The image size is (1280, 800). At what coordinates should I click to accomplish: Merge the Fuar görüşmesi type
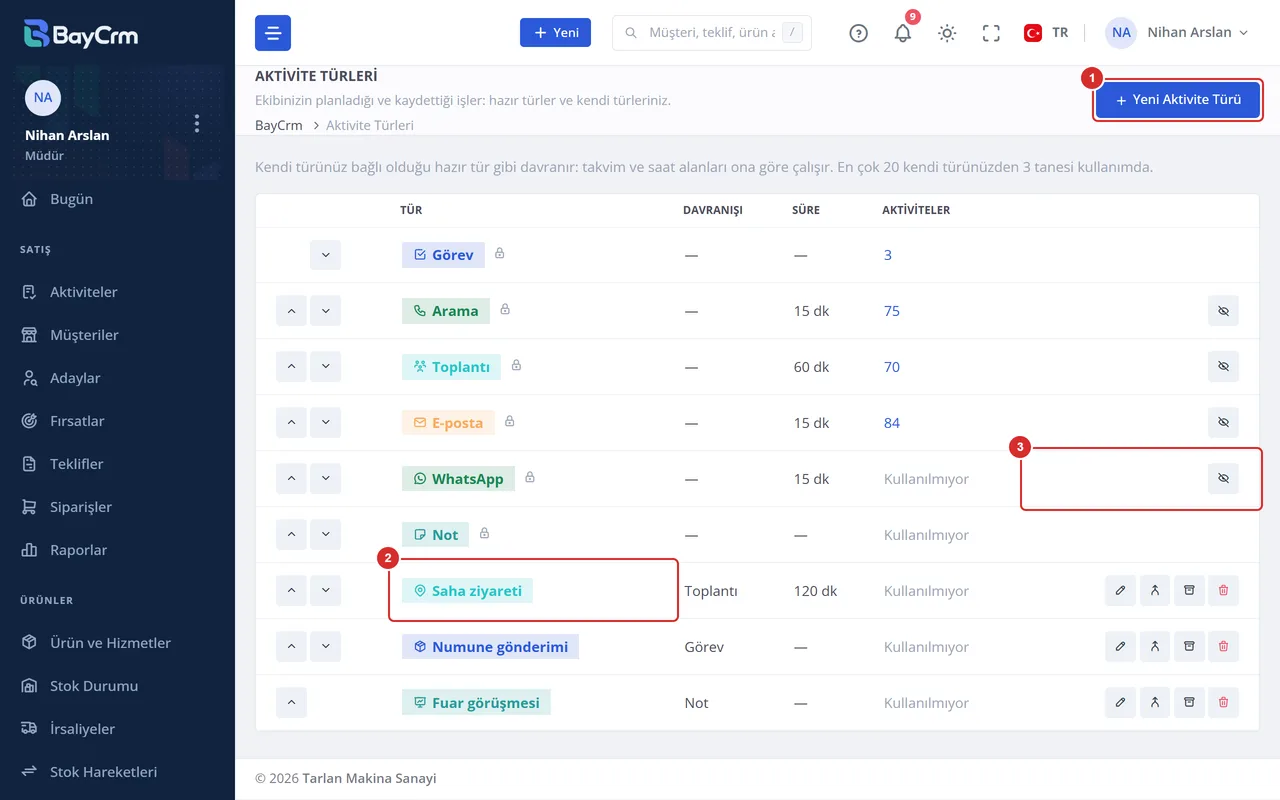[1154, 703]
